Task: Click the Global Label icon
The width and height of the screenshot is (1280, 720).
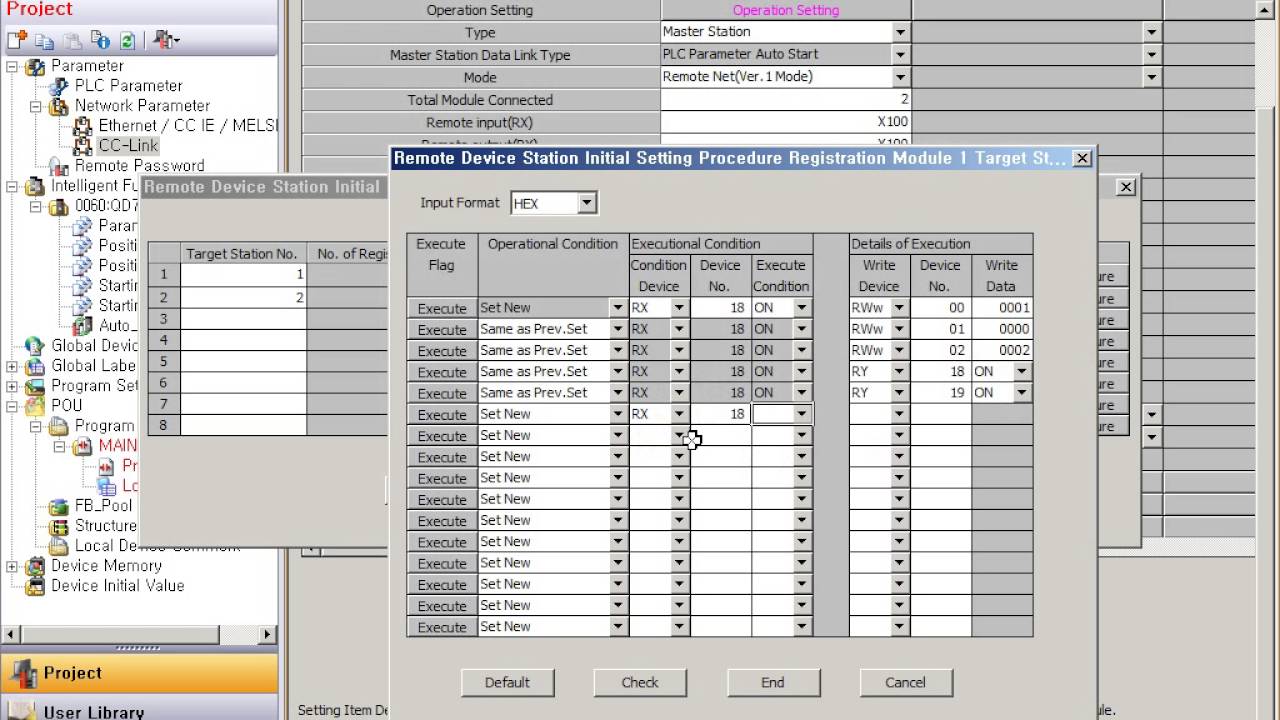Action: [x=36, y=366]
